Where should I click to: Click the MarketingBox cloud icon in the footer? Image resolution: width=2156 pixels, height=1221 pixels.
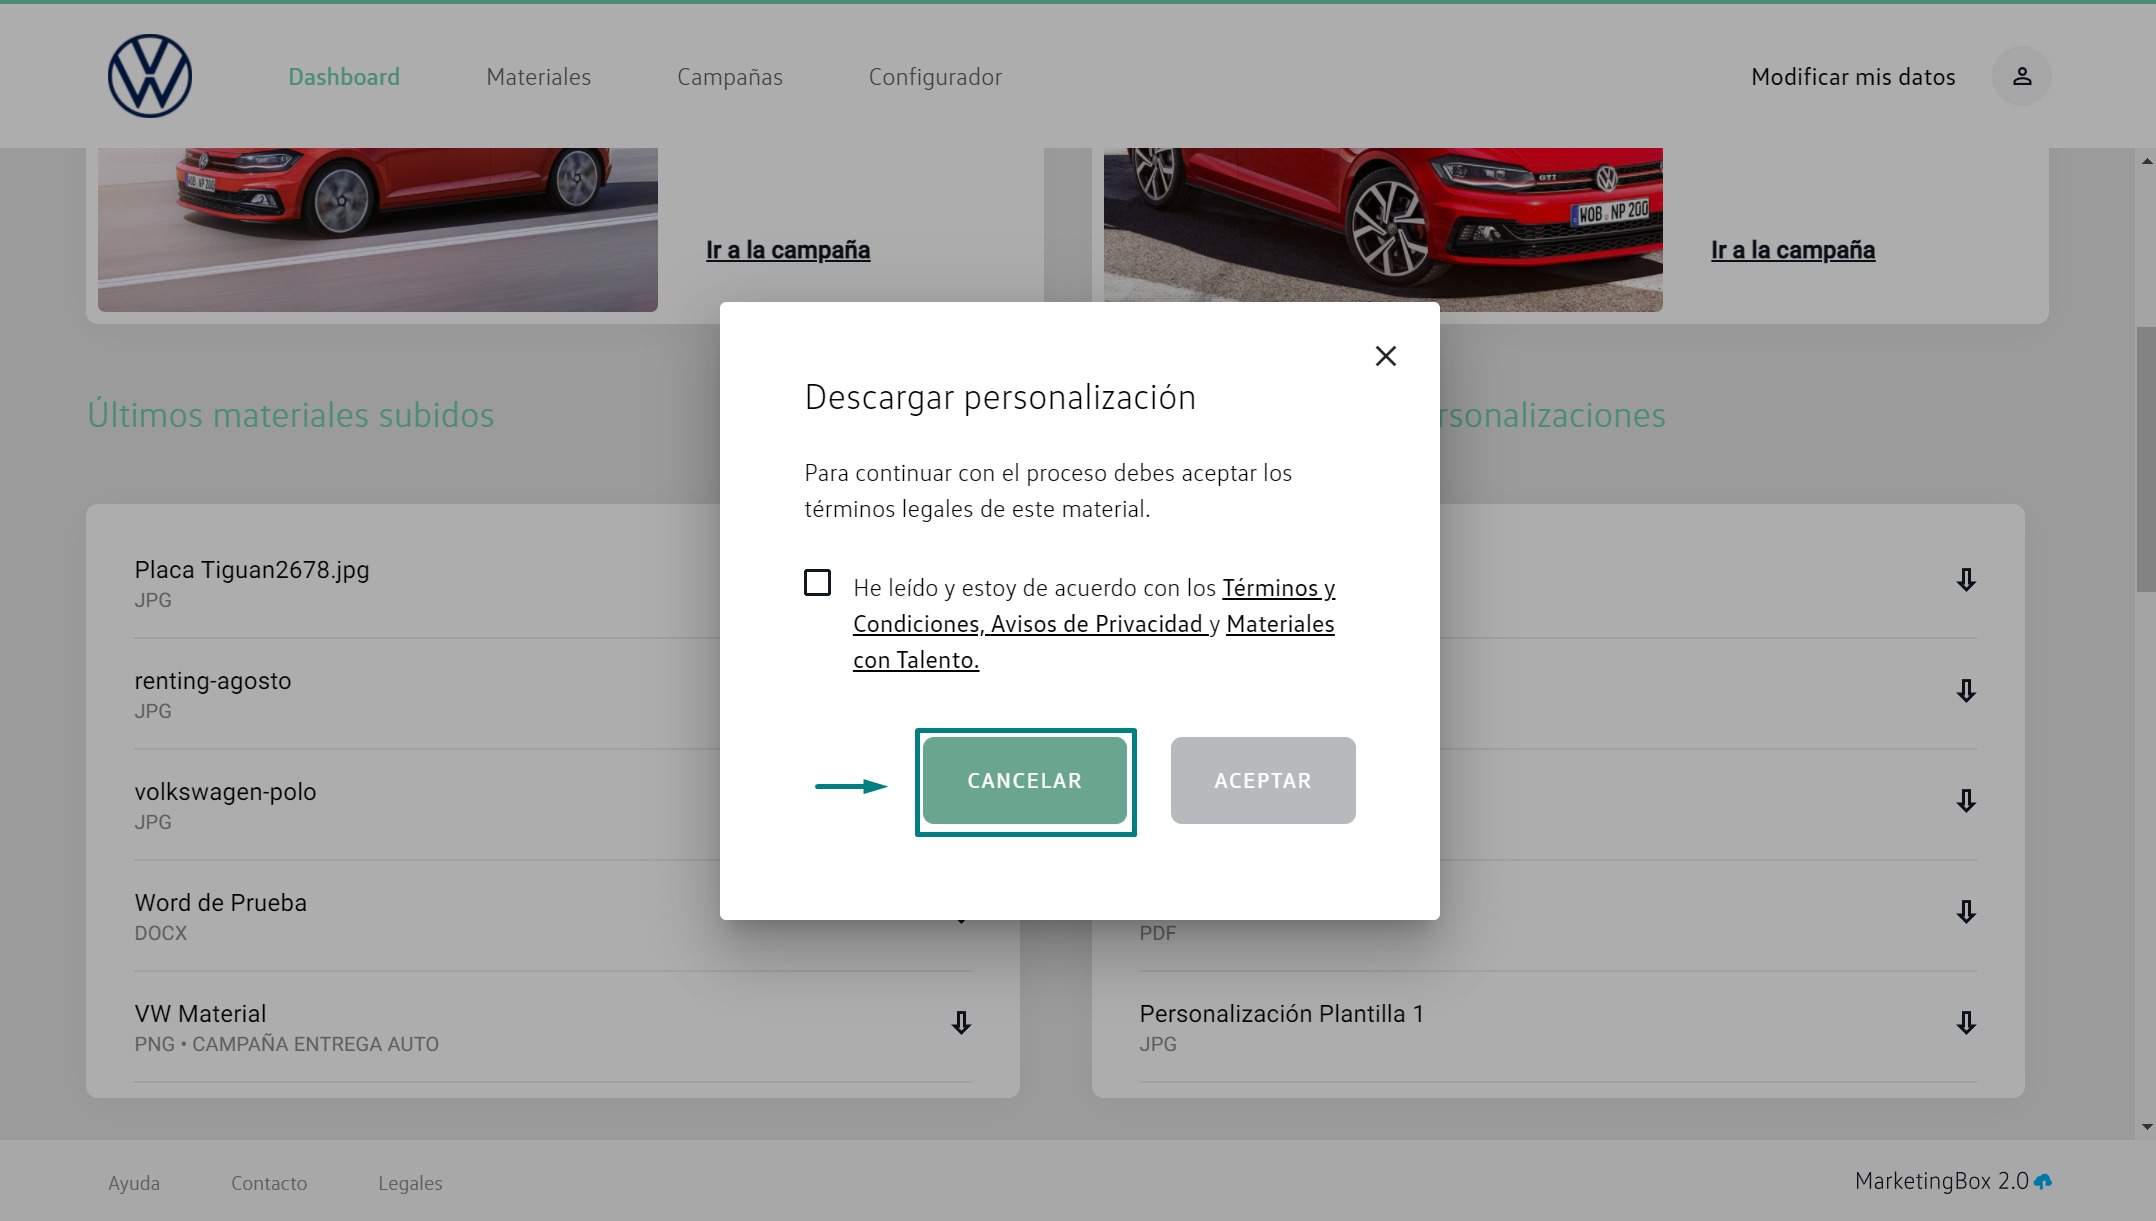click(x=2043, y=1182)
